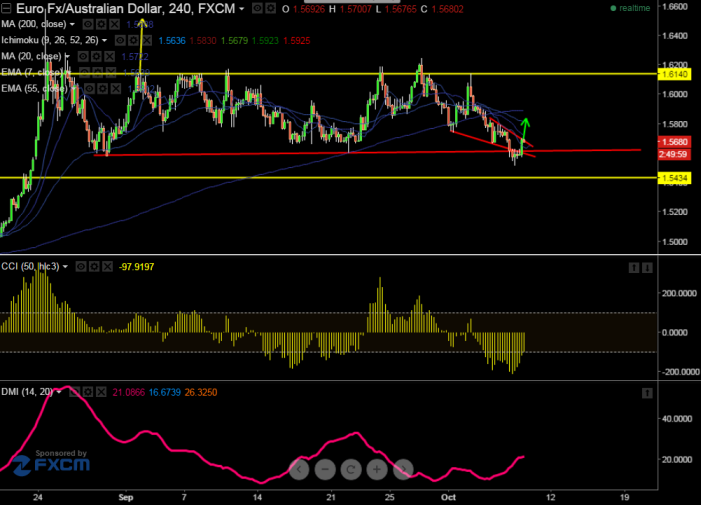Click the CCI (50, hlc3) indicator title

coord(30,267)
